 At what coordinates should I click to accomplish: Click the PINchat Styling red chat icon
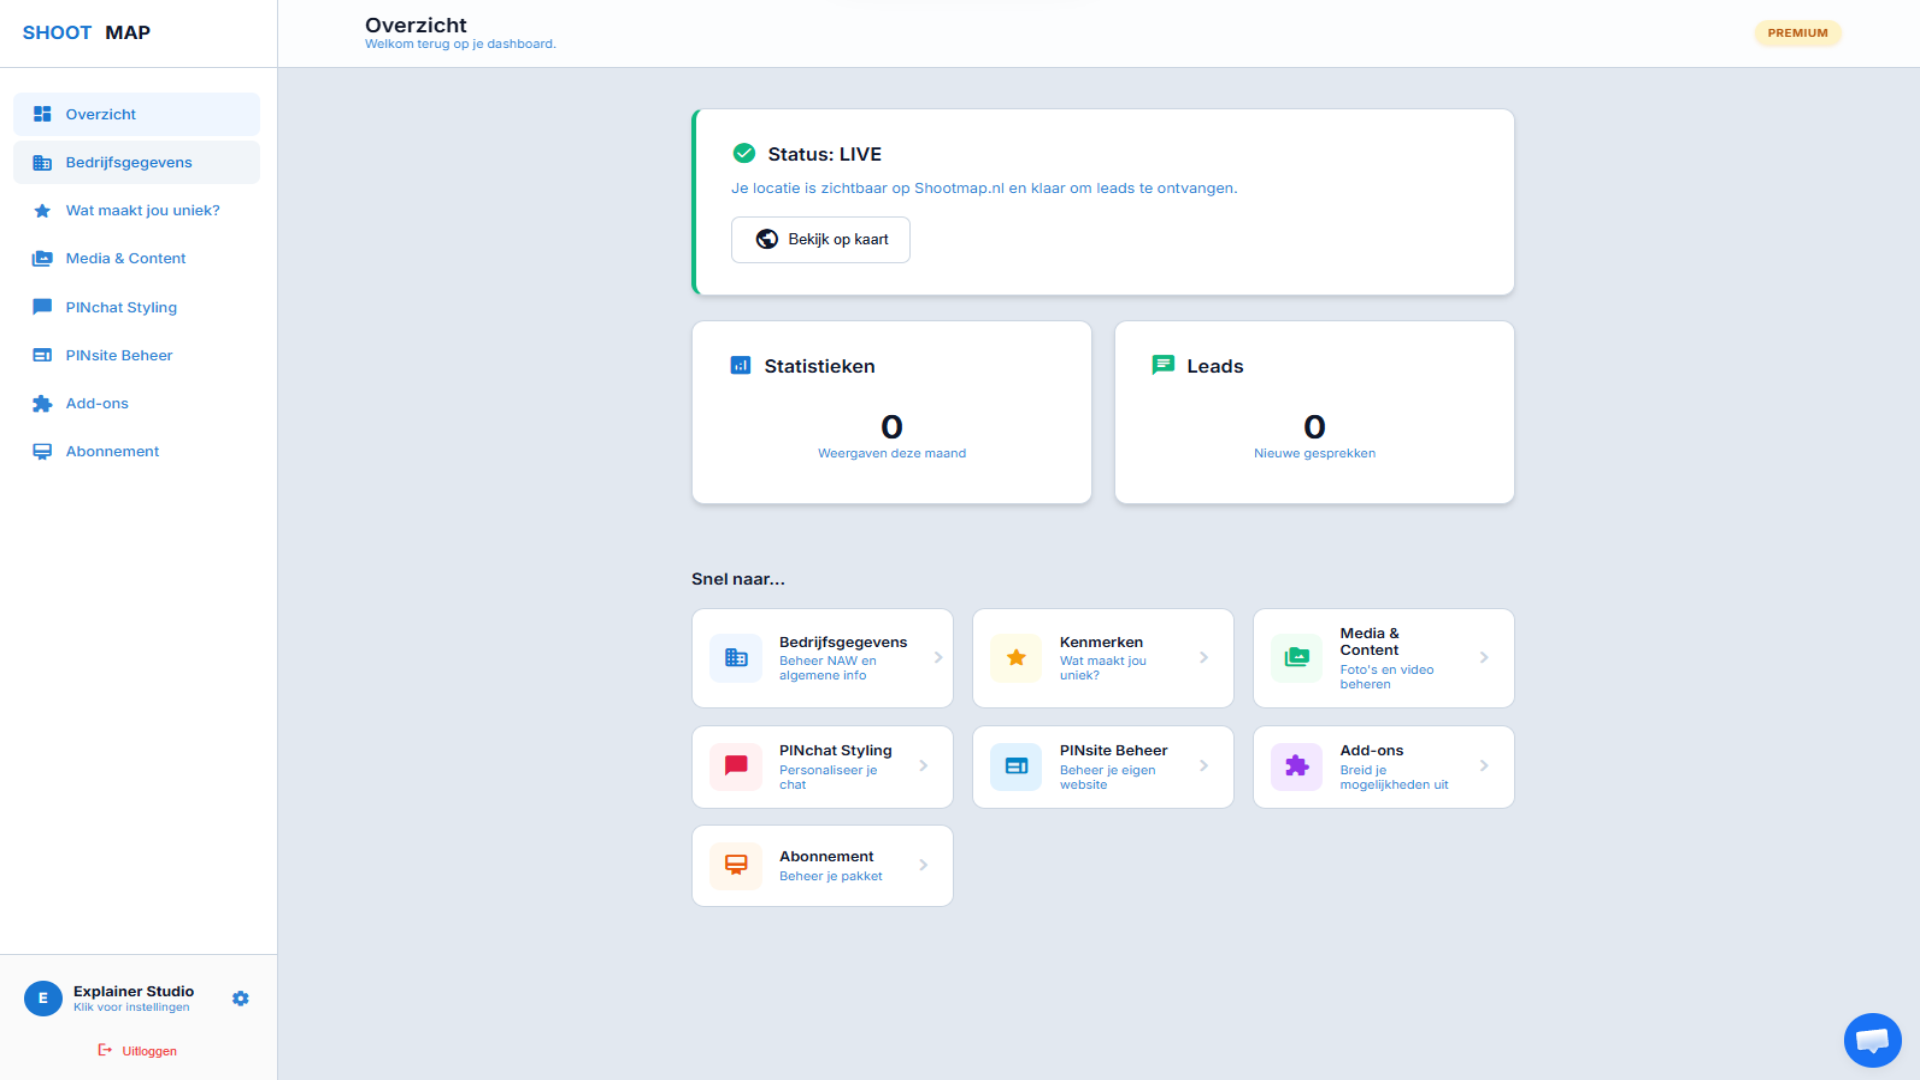point(736,766)
